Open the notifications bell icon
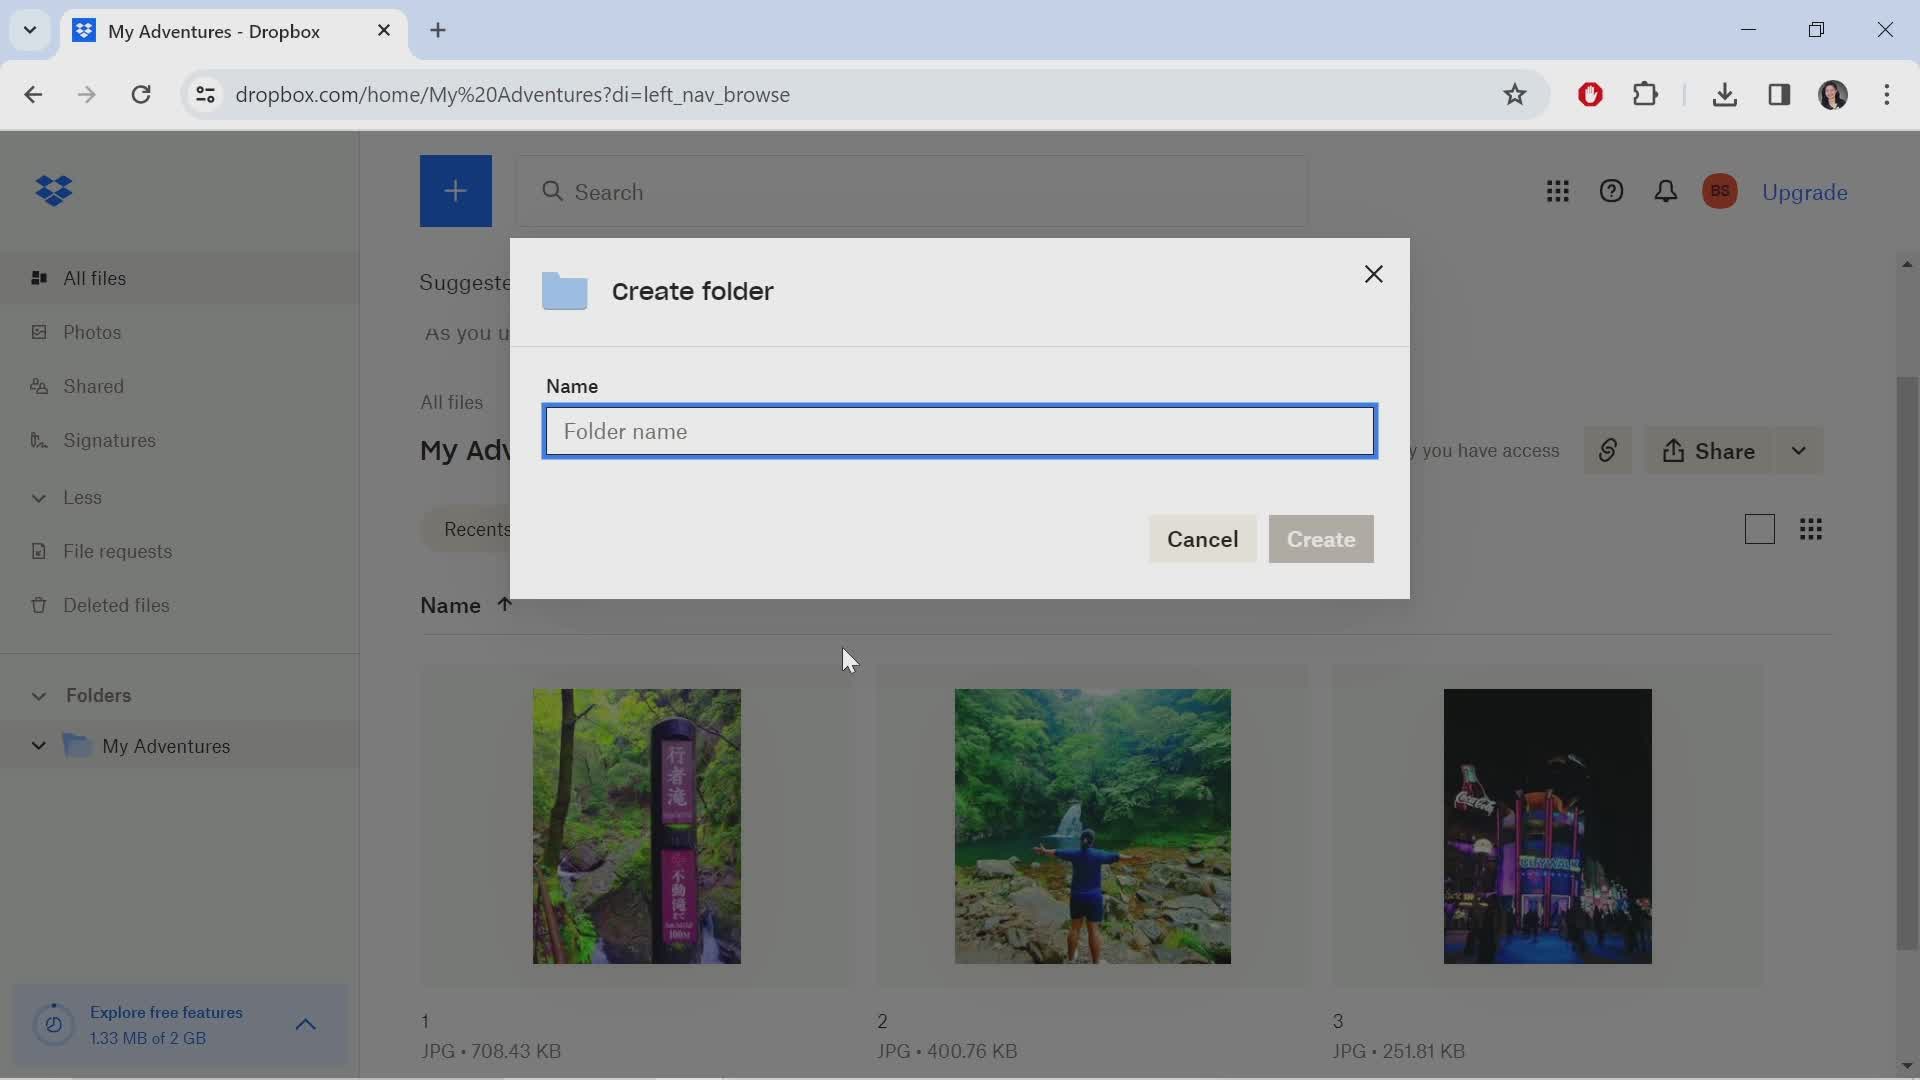This screenshot has height=1080, width=1920. 1665,191
